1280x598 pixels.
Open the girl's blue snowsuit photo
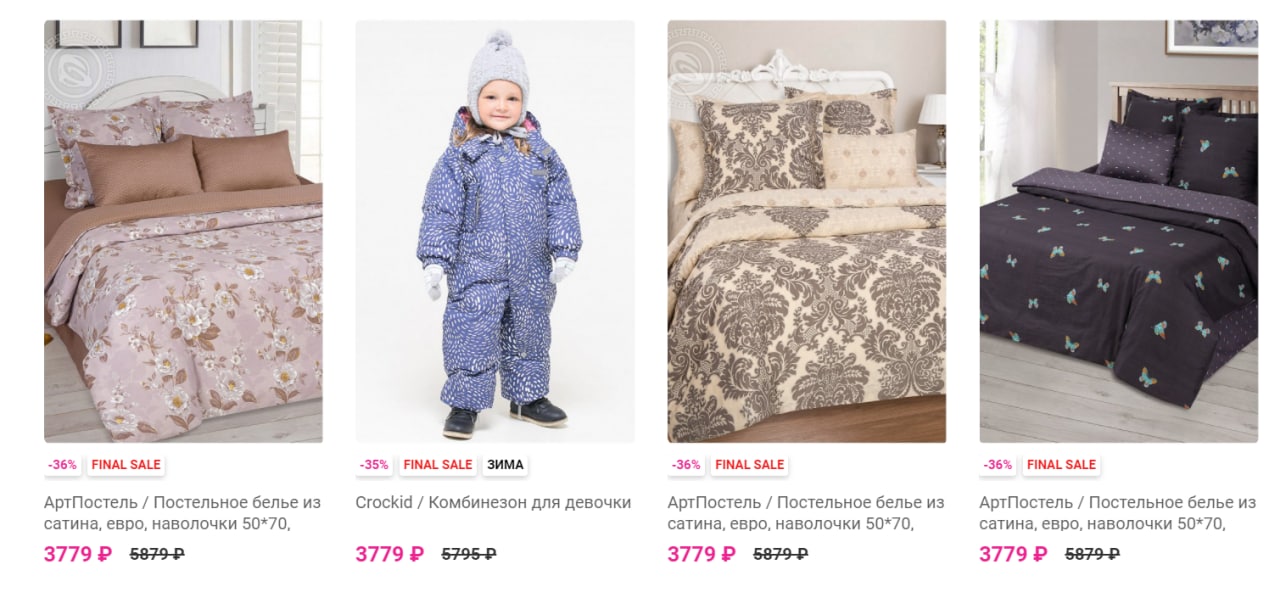(x=495, y=231)
